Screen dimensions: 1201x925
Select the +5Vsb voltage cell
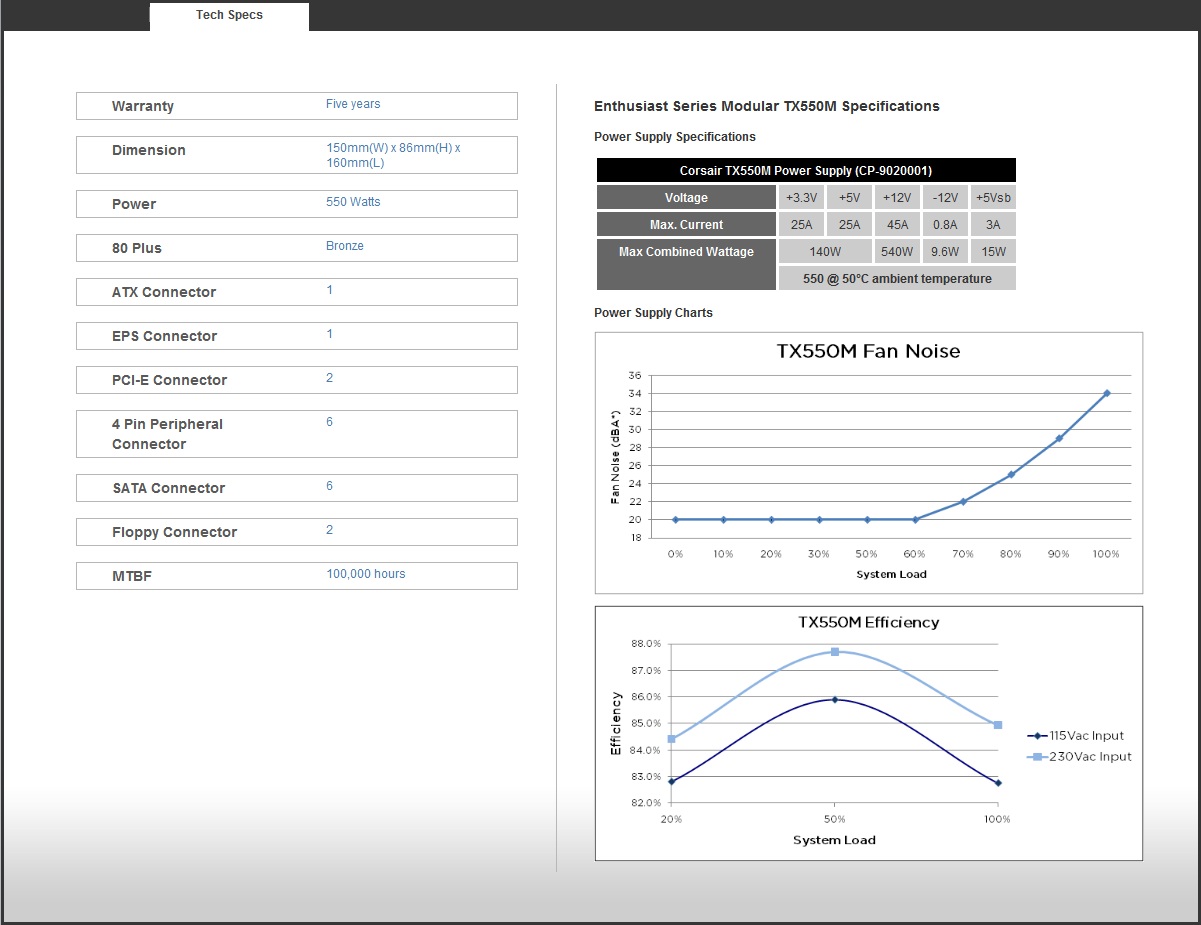[x=993, y=198]
